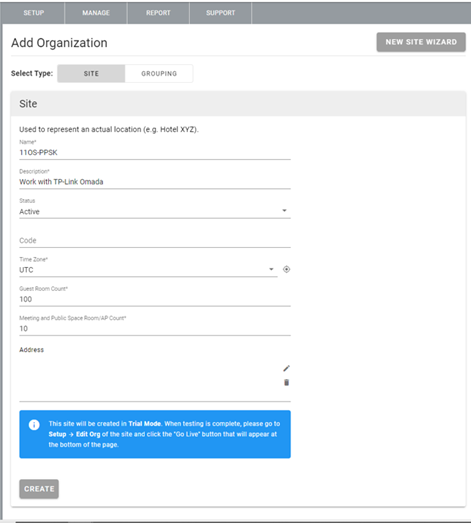
Task: Click the Status dropdown arrow
Action: pos(284,211)
